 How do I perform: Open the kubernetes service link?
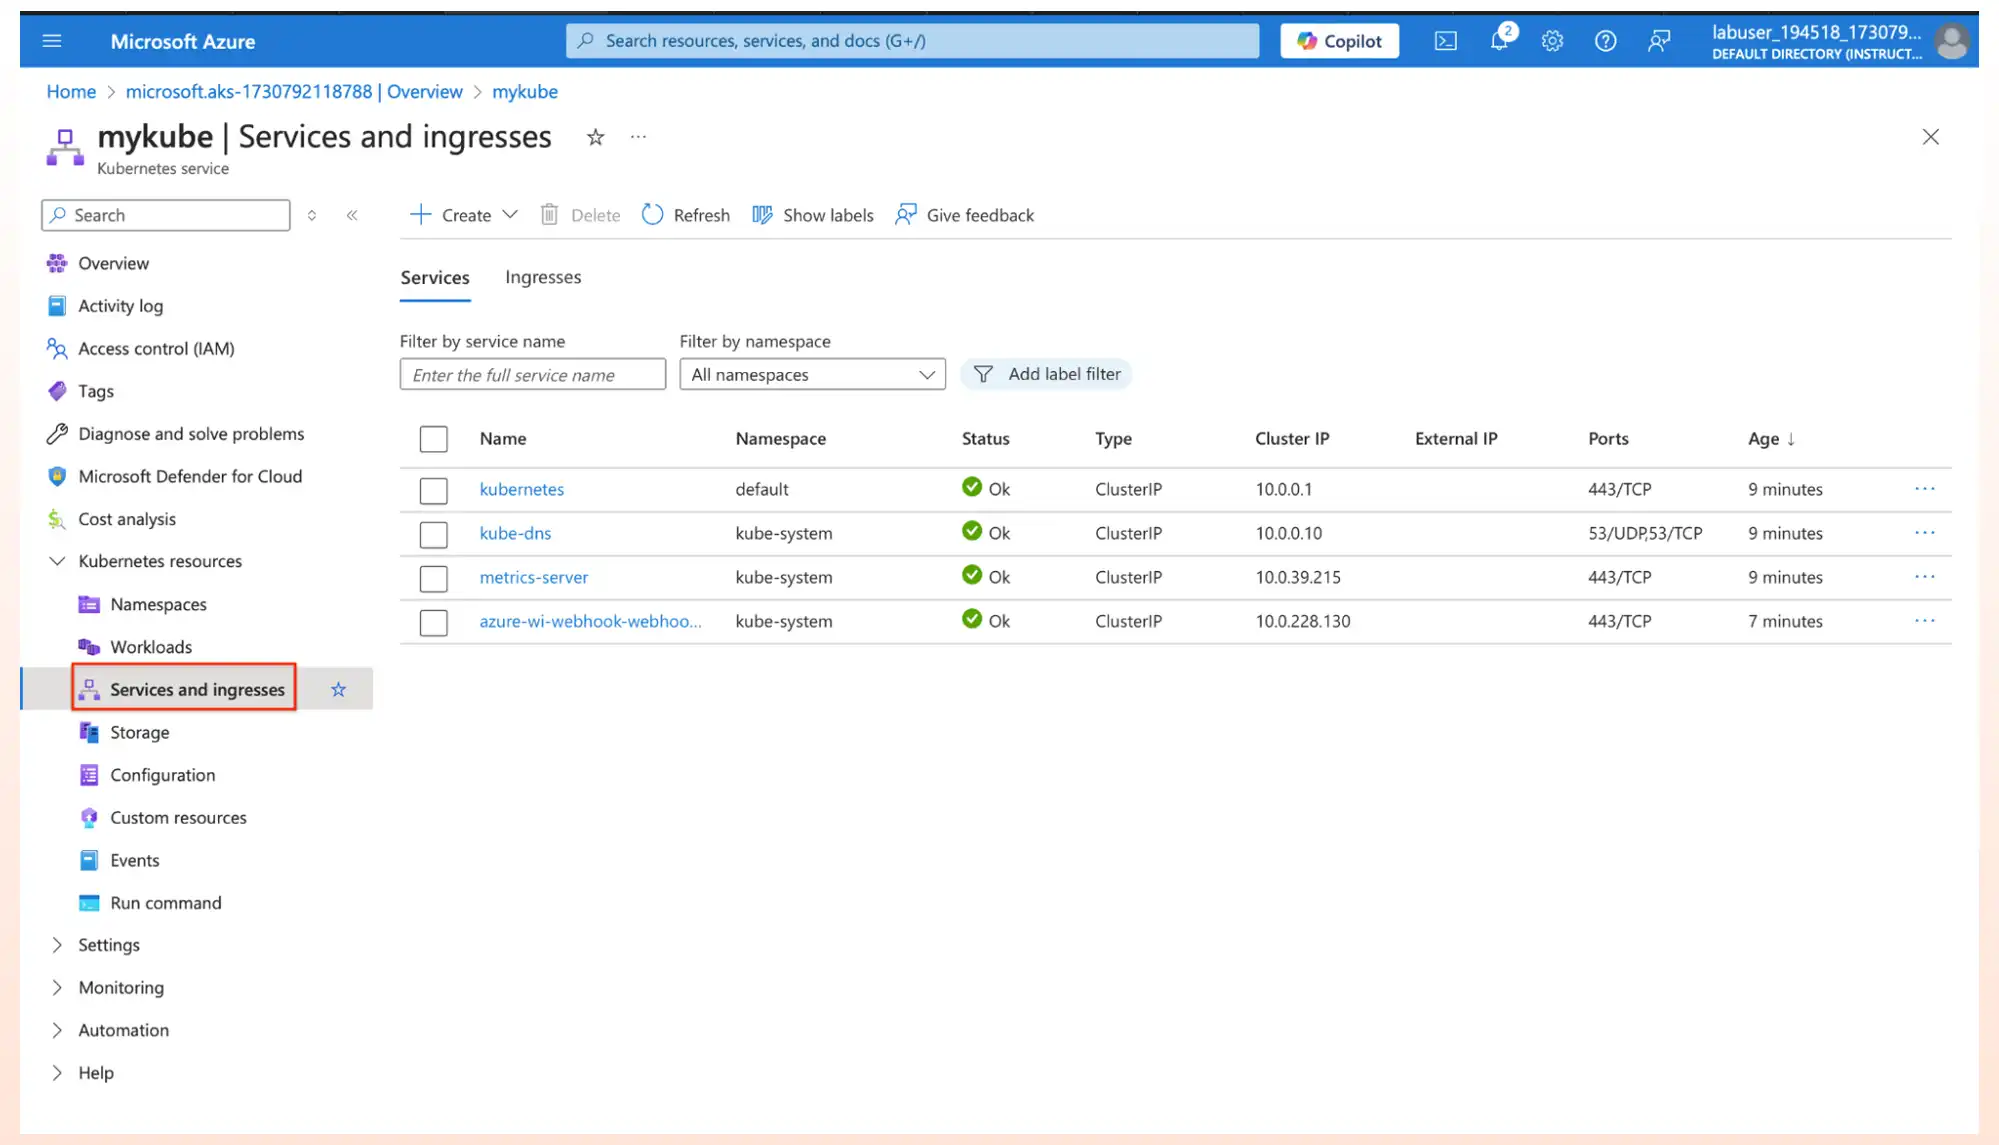[522, 489]
